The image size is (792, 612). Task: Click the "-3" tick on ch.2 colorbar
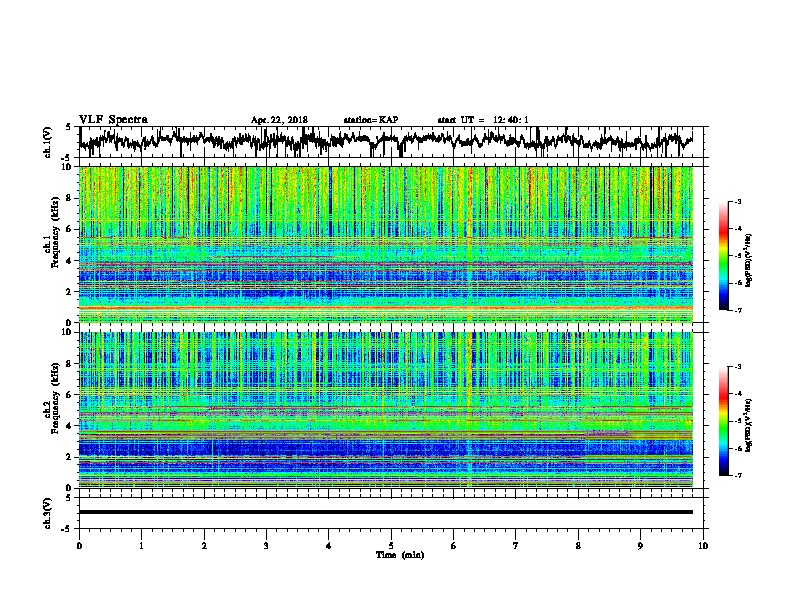pos(737,367)
